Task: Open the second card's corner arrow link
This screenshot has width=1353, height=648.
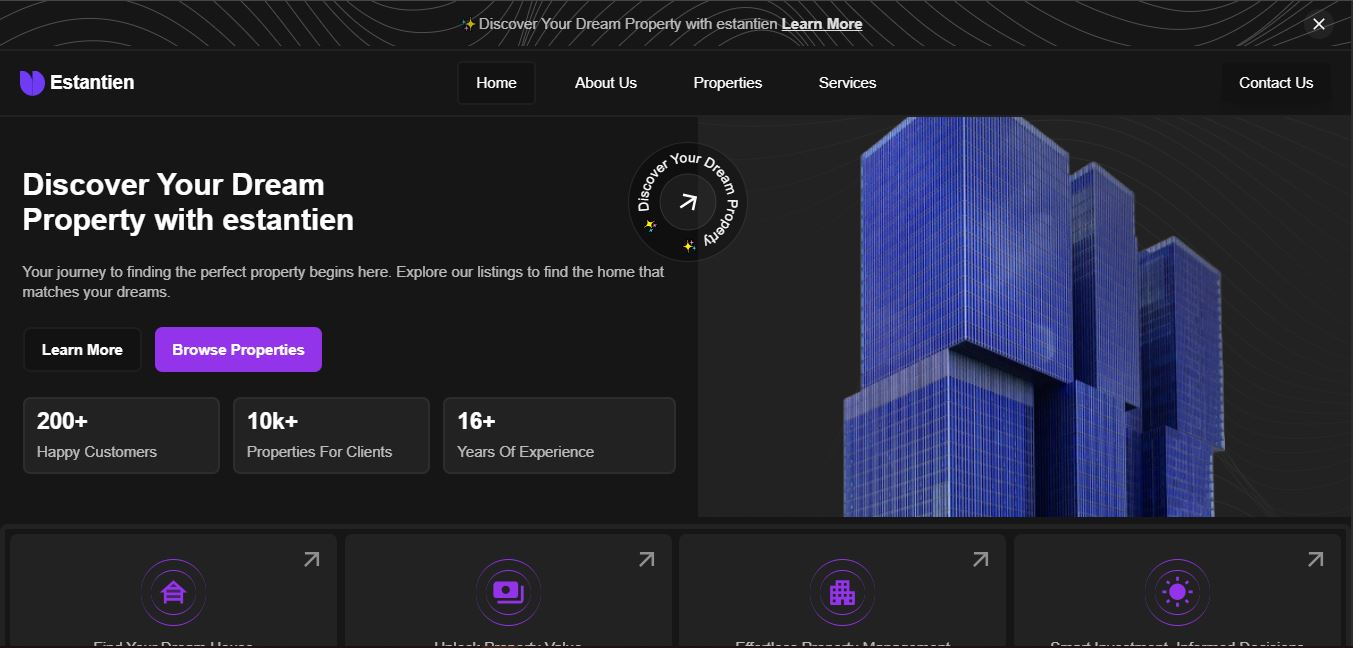Action: click(647, 560)
